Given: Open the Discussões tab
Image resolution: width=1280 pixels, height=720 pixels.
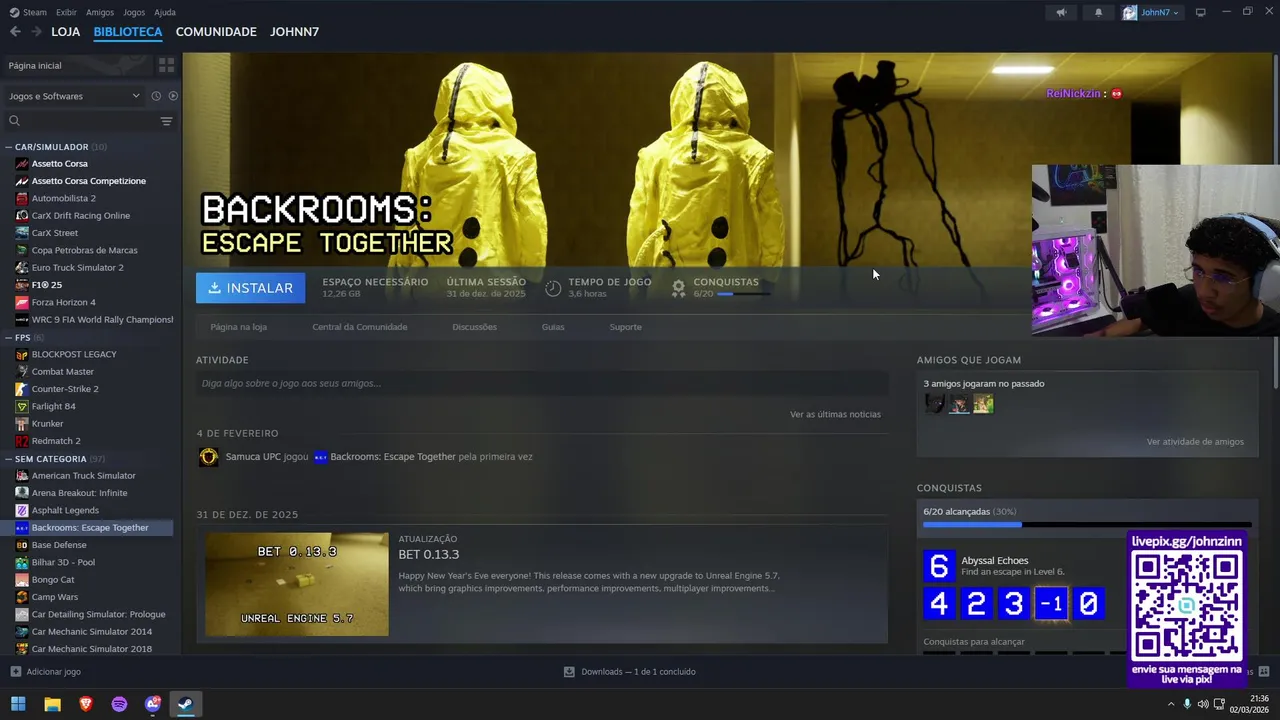Looking at the screenshot, I should point(474,327).
